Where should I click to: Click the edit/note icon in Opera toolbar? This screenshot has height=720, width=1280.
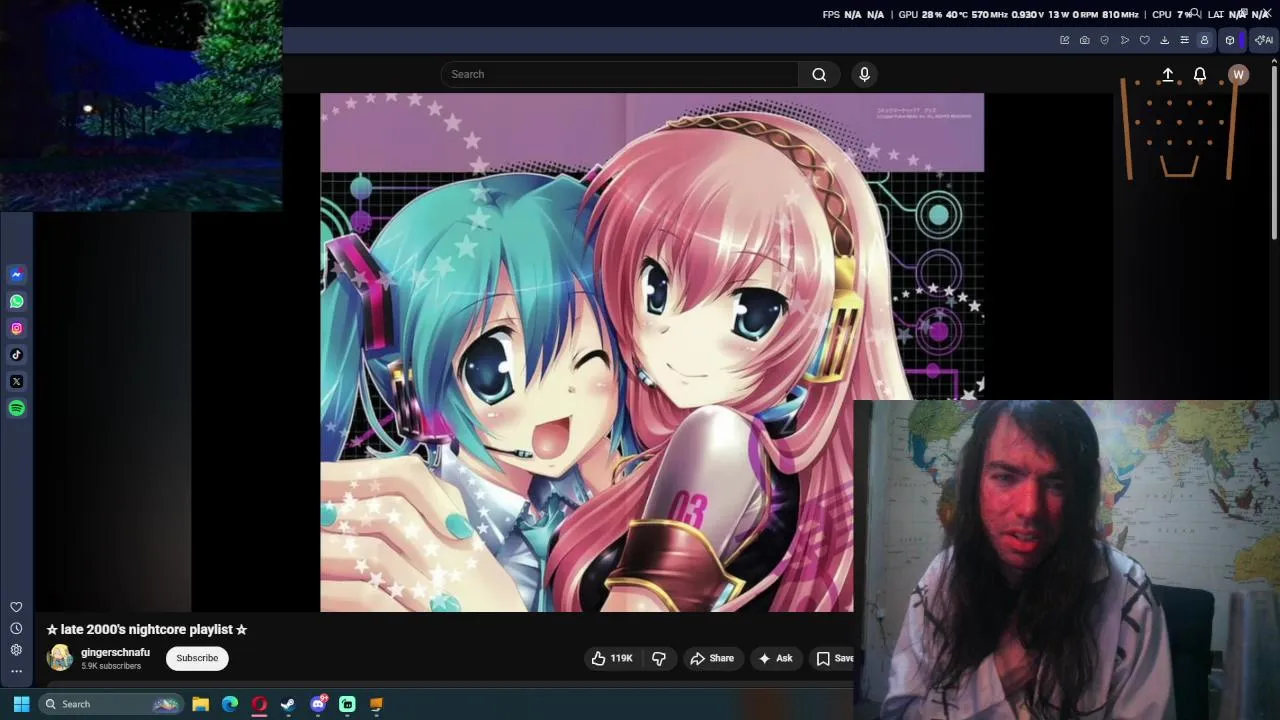click(x=1064, y=40)
